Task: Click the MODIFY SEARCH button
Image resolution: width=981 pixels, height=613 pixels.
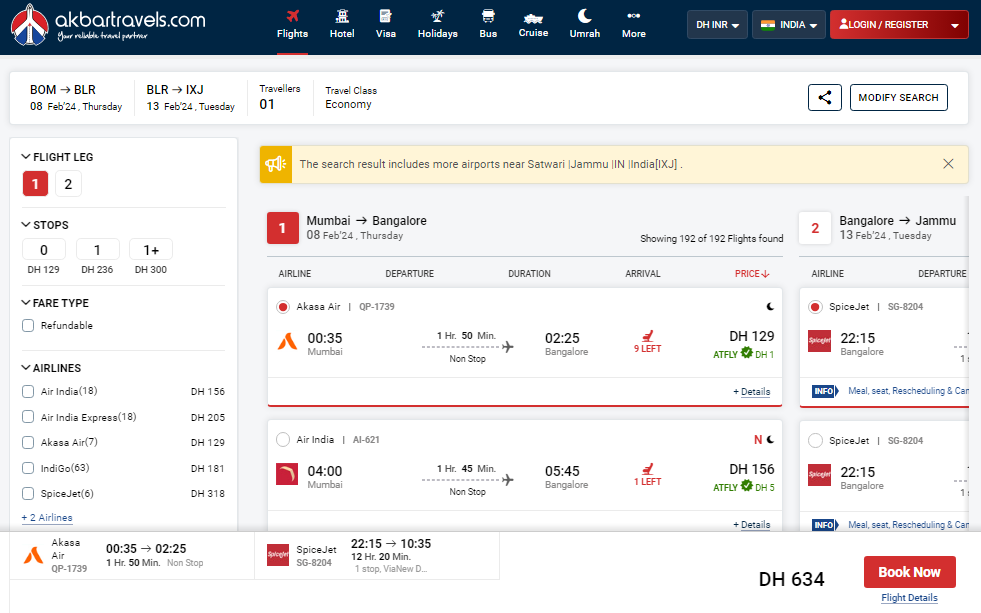Action: pyautogui.click(x=898, y=98)
